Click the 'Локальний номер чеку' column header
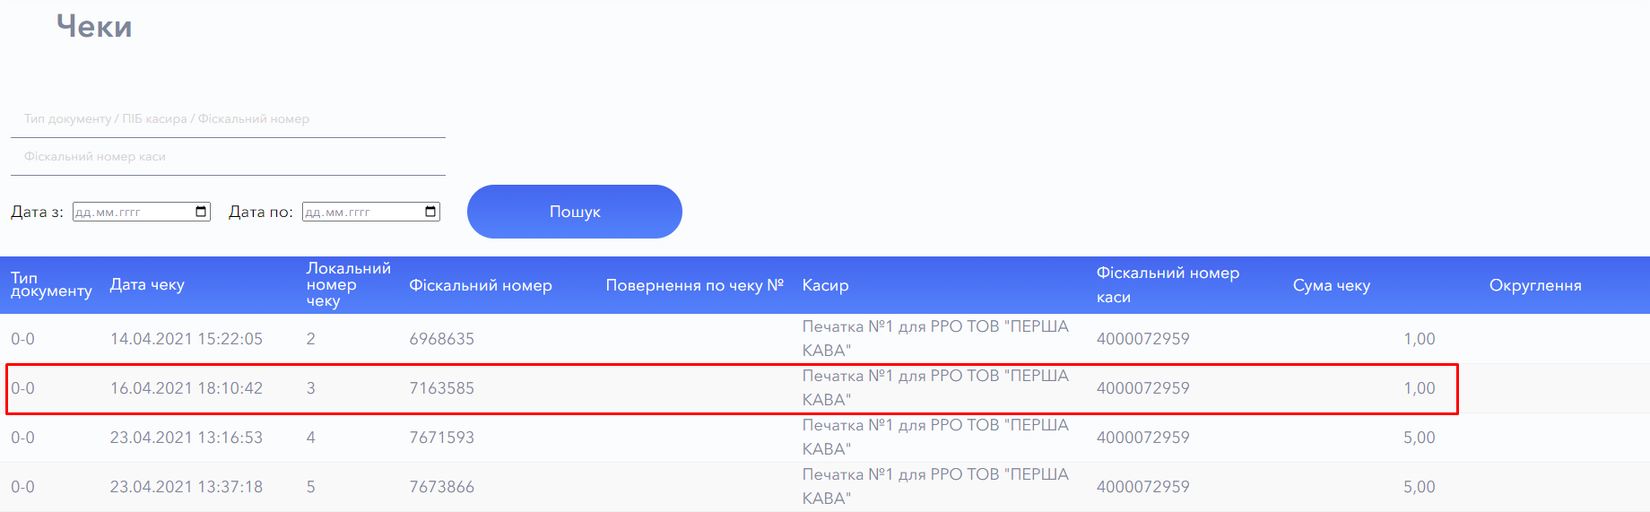Viewport: 1650px width, 512px height. (348, 285)
